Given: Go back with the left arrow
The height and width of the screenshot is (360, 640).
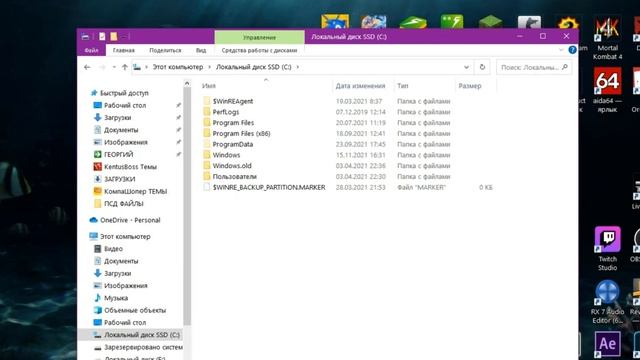Looking at the screenshot, I should [87, 67].
